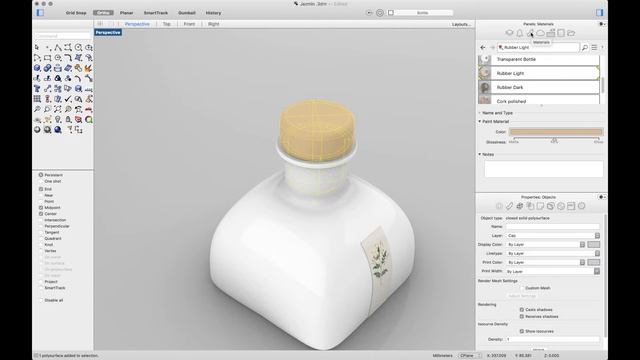This screenshot has width=640, height=360.
Task: Open the Print Width dropdown
Action: point(553,271)
